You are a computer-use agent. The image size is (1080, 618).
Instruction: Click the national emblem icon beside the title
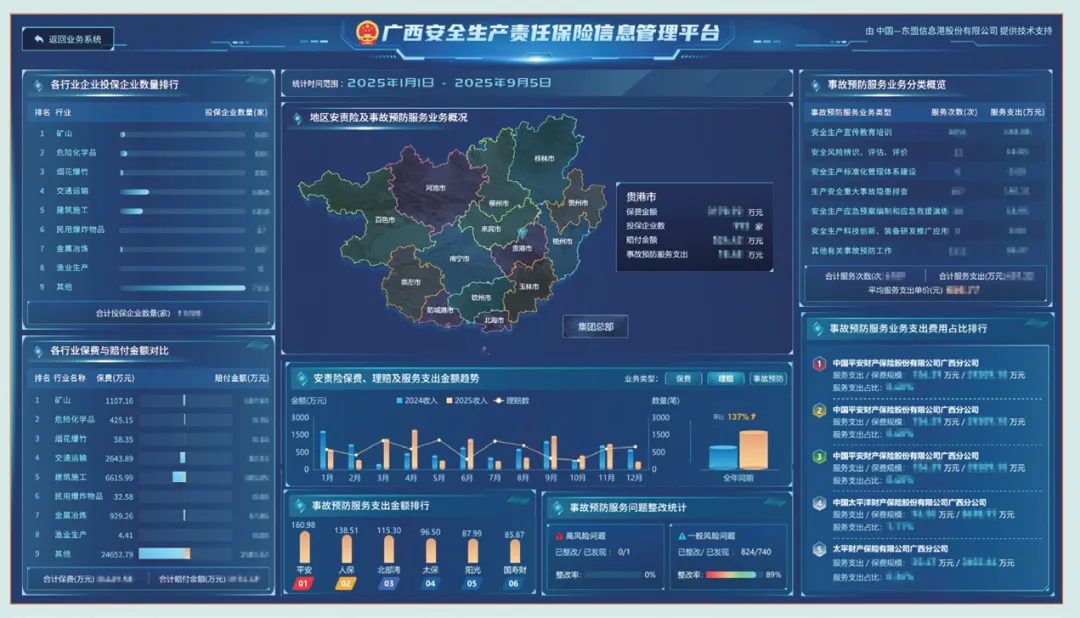click(x=367, y=32)
